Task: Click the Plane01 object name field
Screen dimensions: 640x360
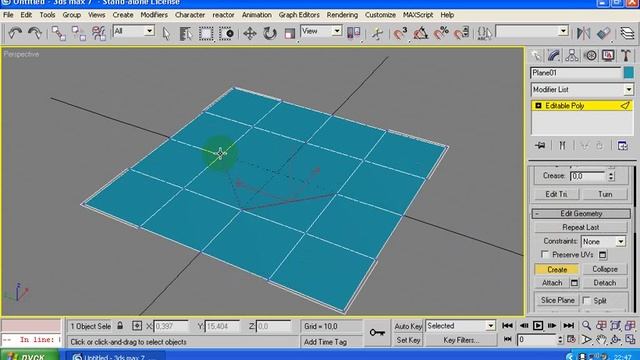Action: click(576, 73)
